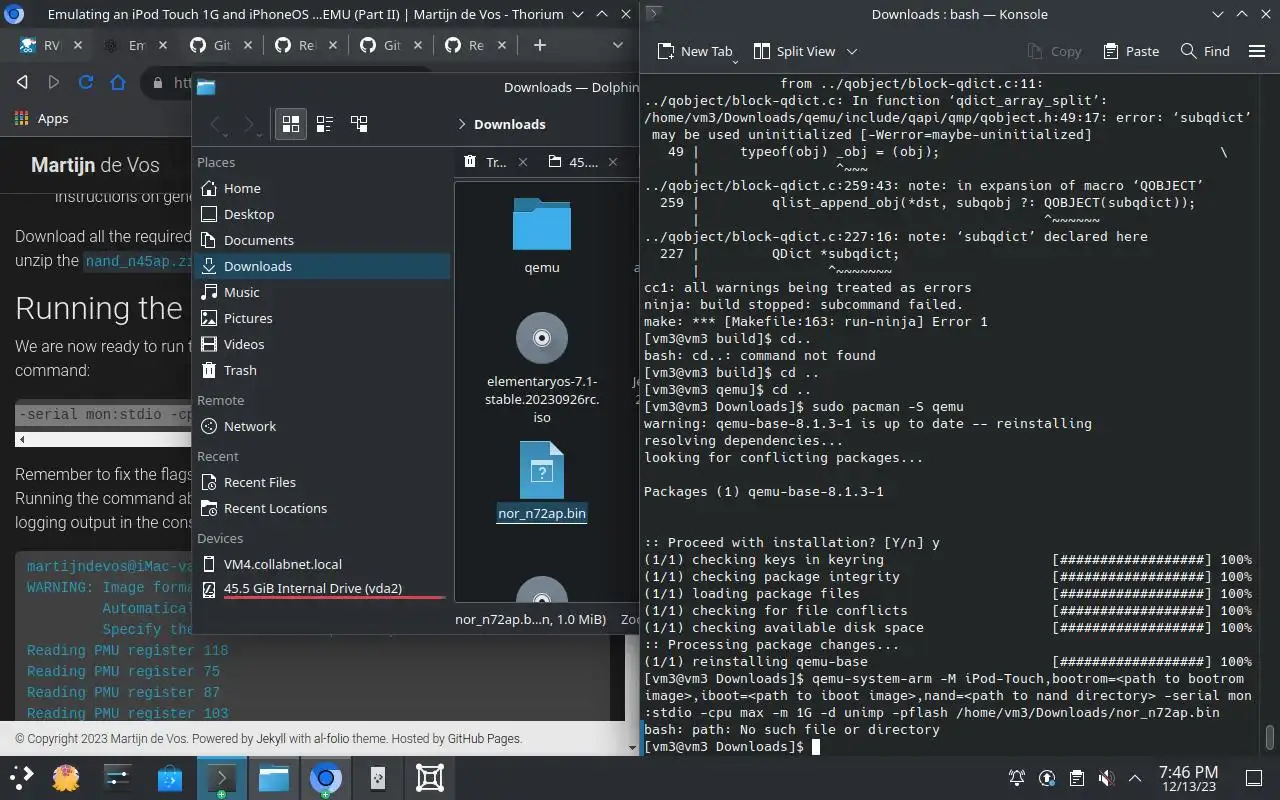
Task: Open Videos in Places panel
Action: (x=321, y=344)
